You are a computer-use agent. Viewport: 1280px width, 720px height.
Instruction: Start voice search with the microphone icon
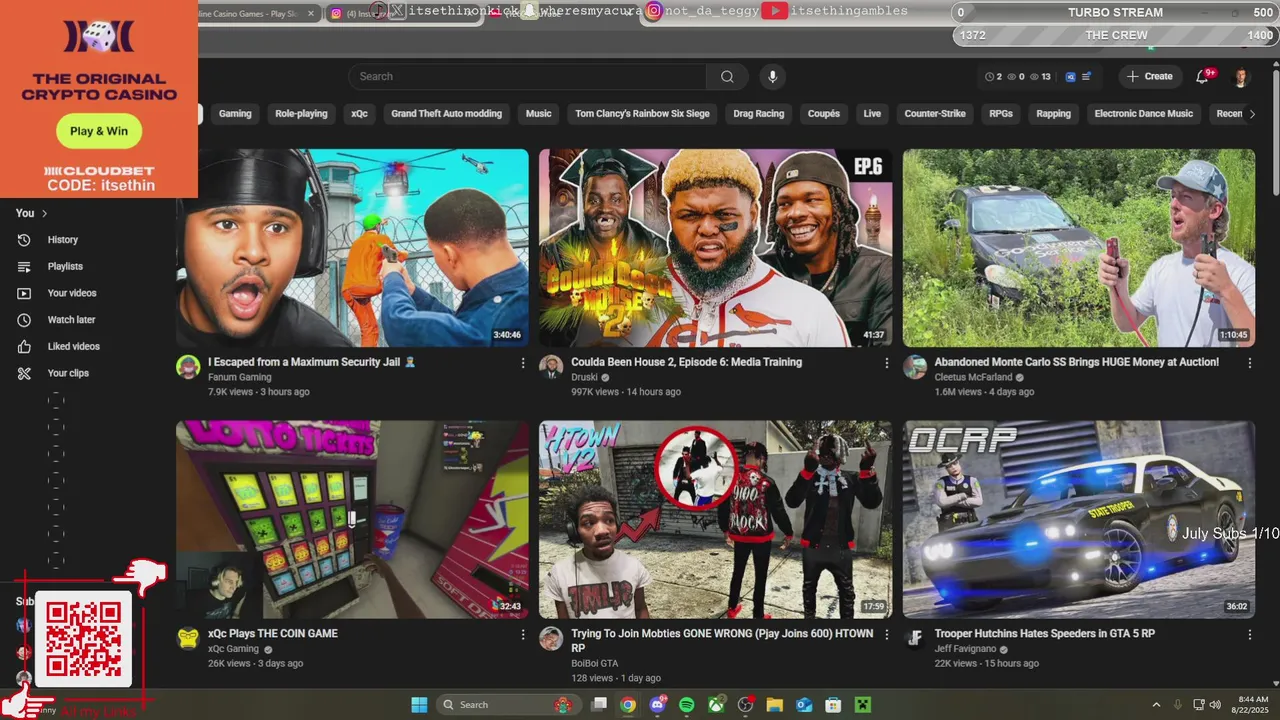(x=771, y=76)
